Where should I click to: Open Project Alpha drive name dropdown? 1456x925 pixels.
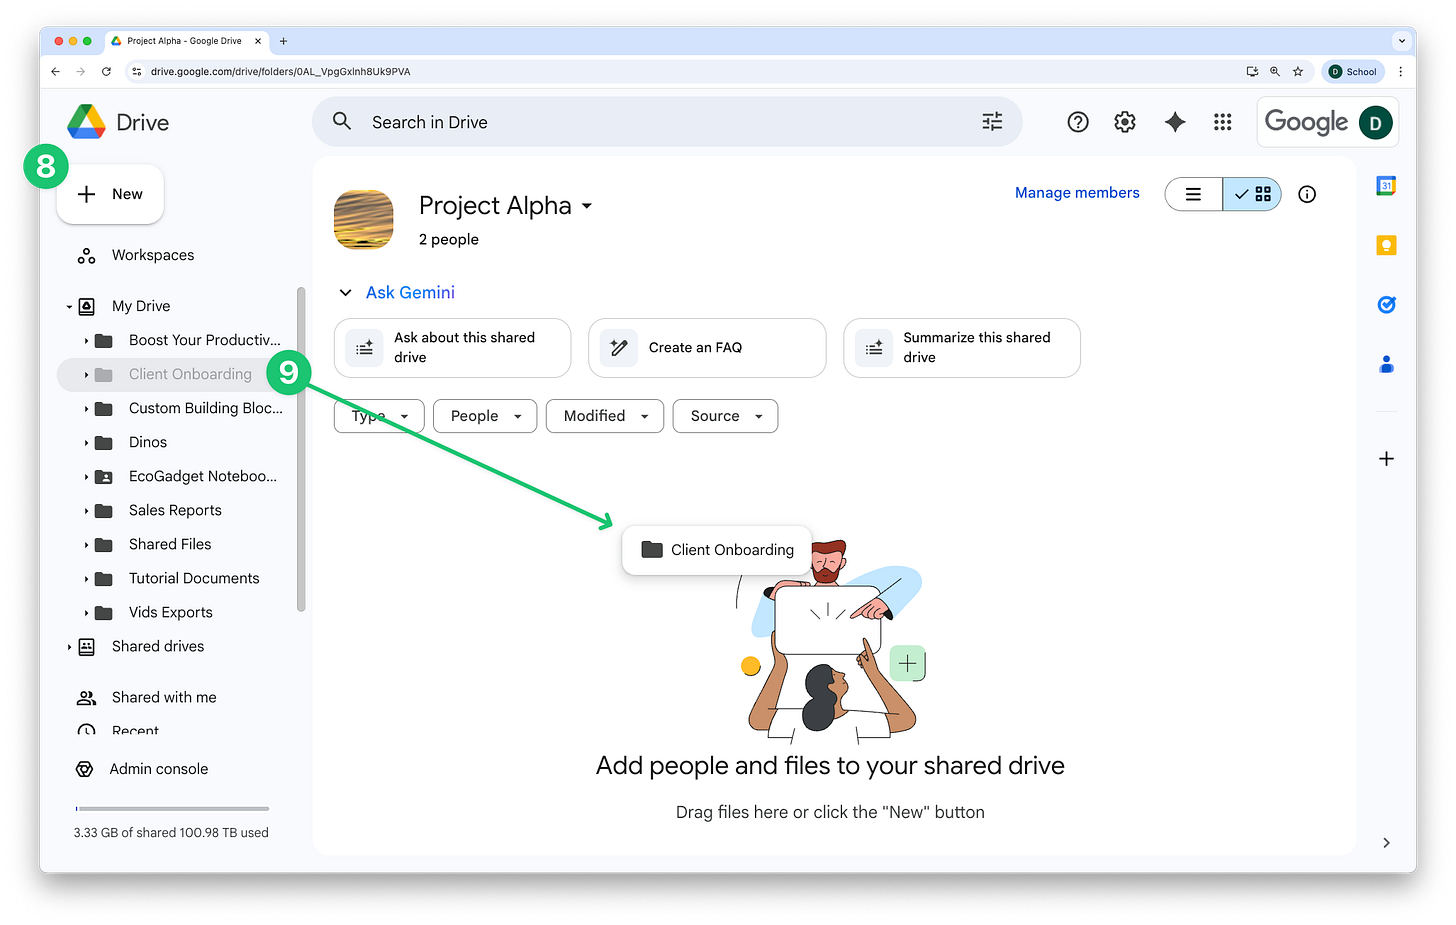587,206
